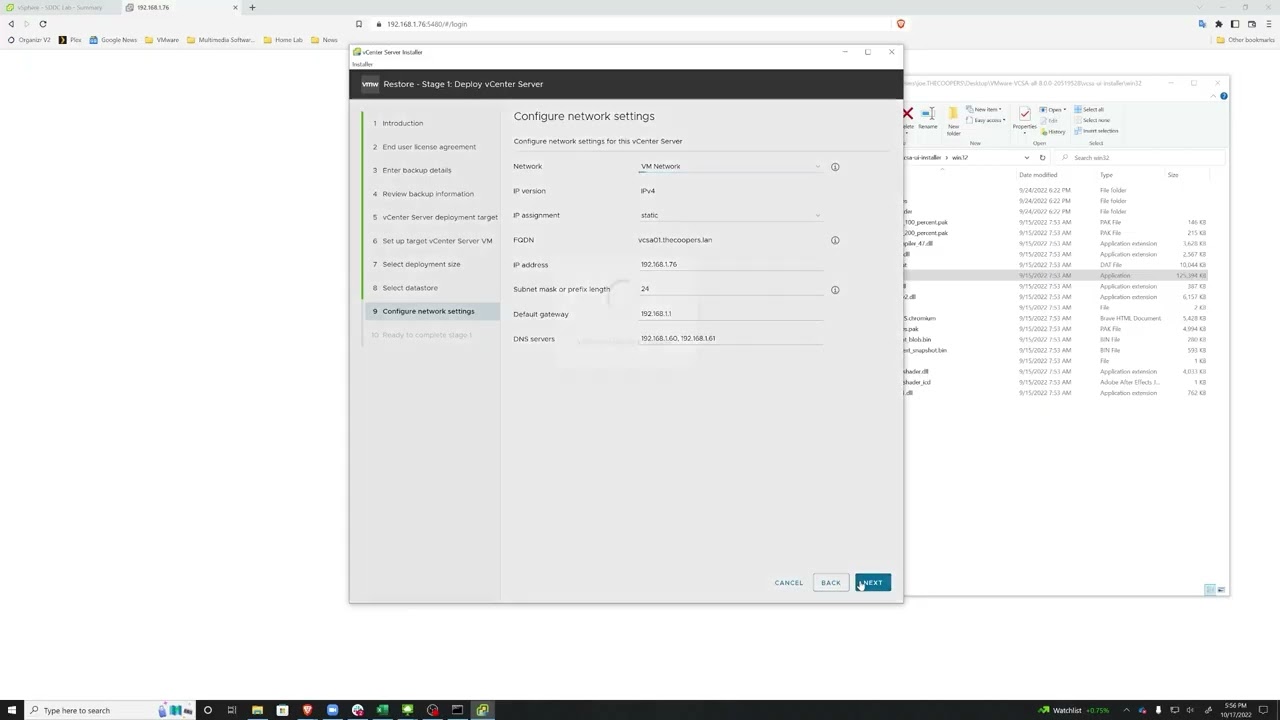The image size is (1280, 720).
Task: Click the BACK button in installer
Action: tap(831, 583)
